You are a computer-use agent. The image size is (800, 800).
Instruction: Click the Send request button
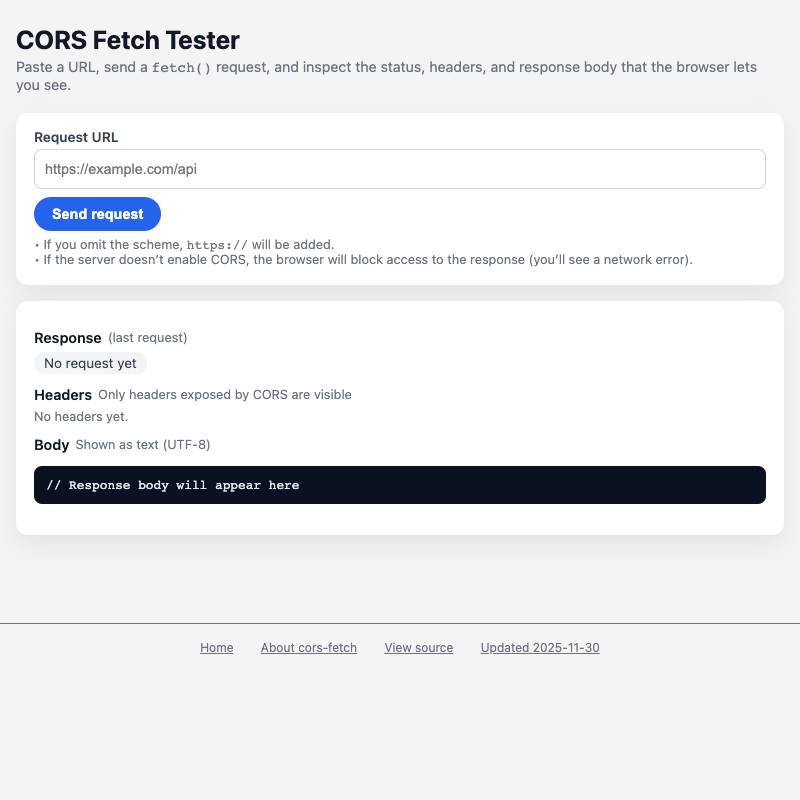point(97,213)
